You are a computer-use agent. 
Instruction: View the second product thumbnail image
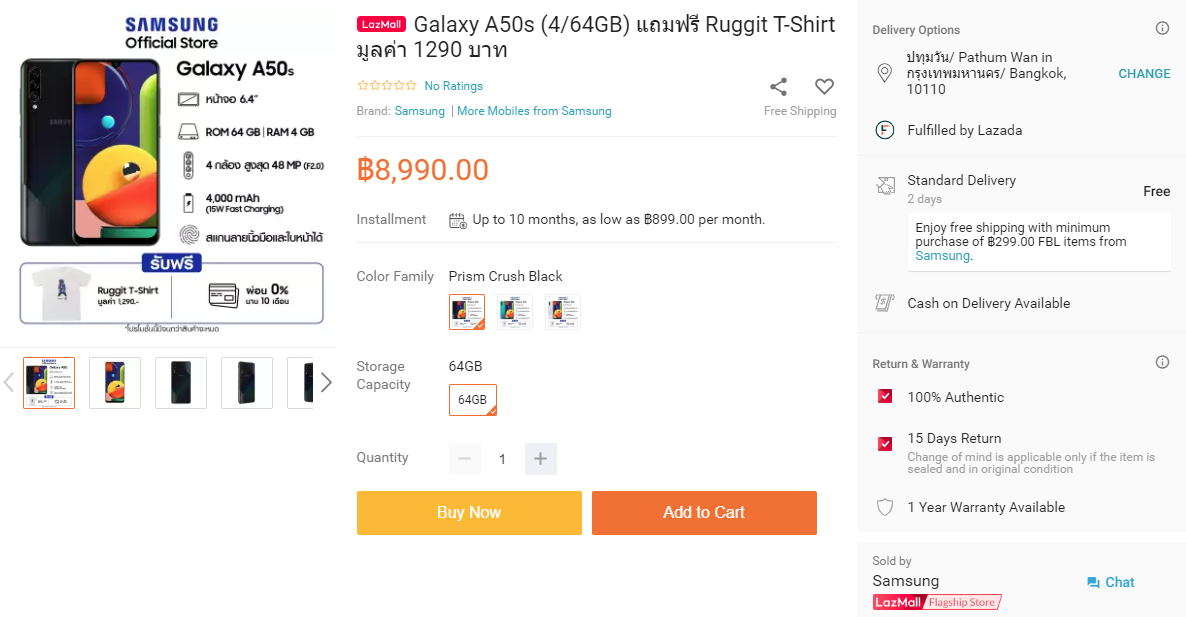115,383
